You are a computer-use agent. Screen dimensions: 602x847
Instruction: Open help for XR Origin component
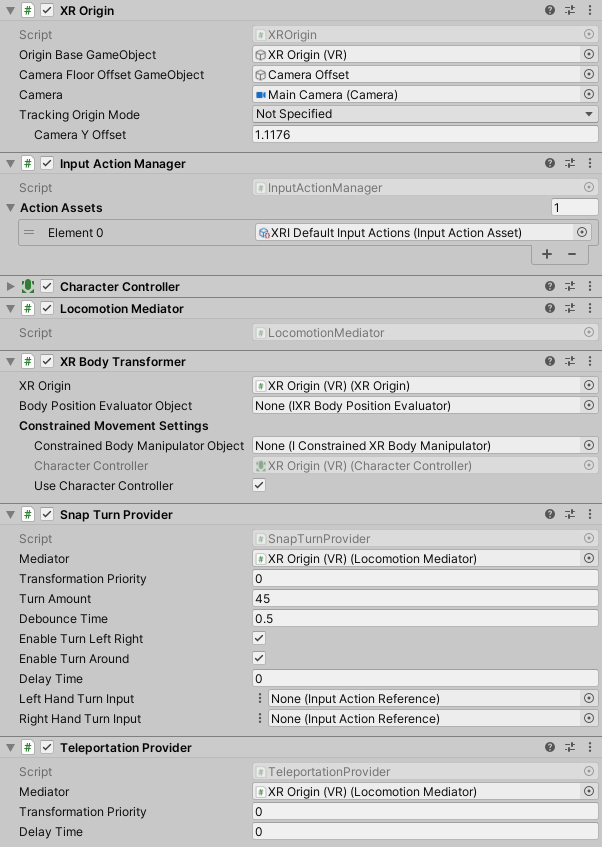click(x=549, y=10)
